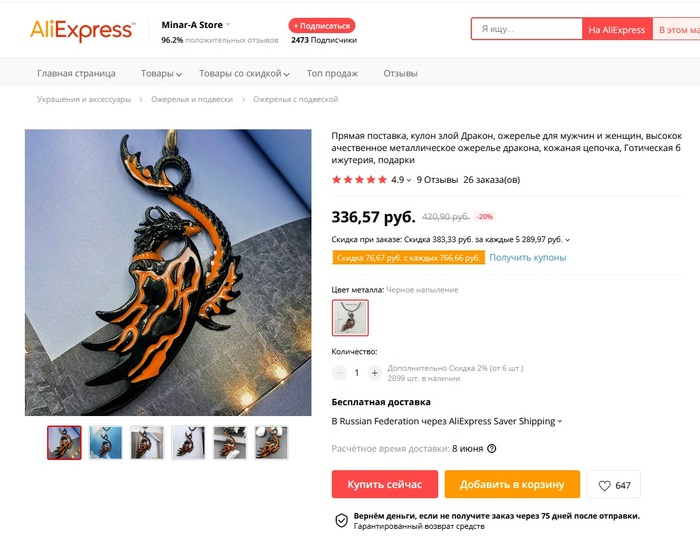Select the second product thumbnail image

(x=105, y=442)
